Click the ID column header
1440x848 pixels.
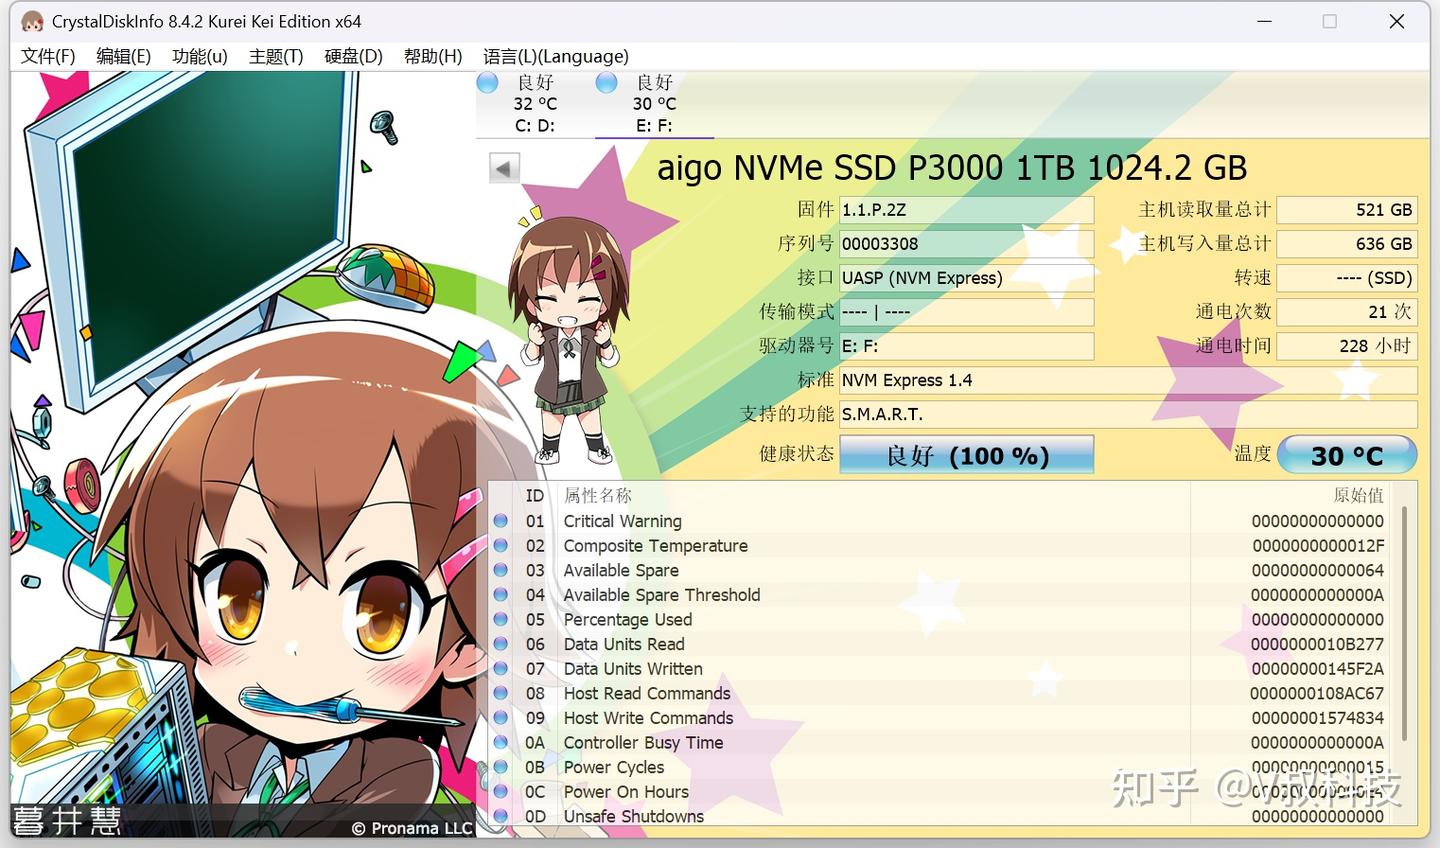pyautogui.click(x=535, y=496)
